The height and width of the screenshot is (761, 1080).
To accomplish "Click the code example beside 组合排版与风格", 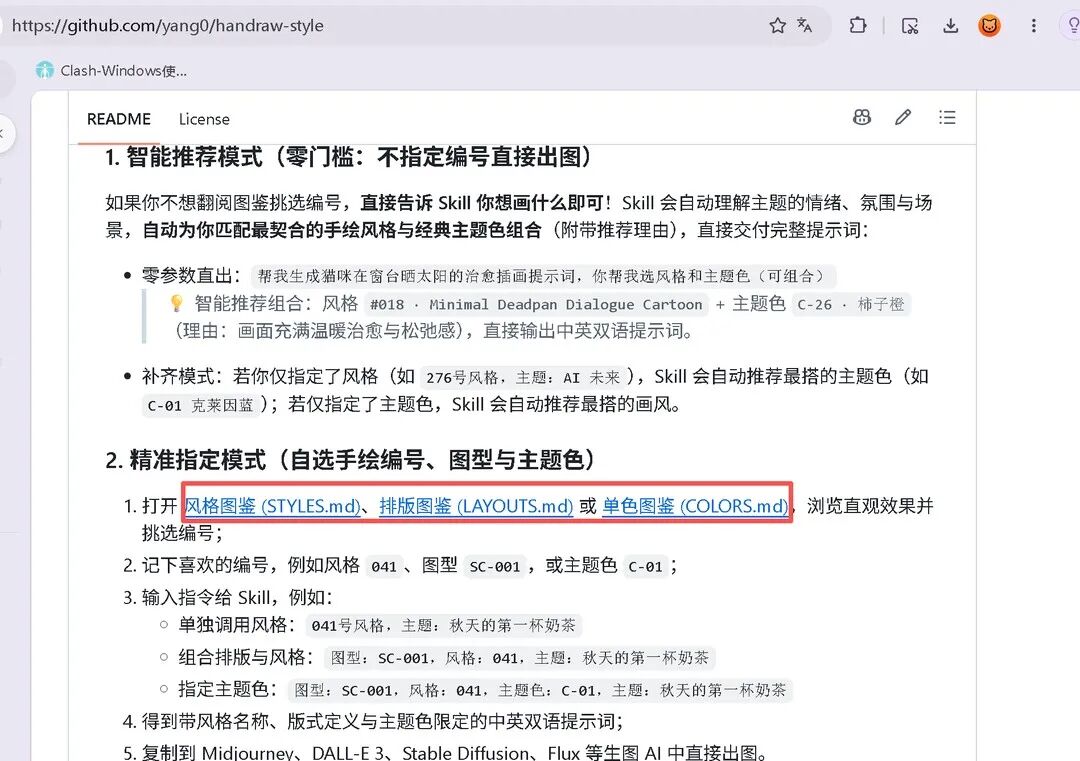I will tap(520, 658).
